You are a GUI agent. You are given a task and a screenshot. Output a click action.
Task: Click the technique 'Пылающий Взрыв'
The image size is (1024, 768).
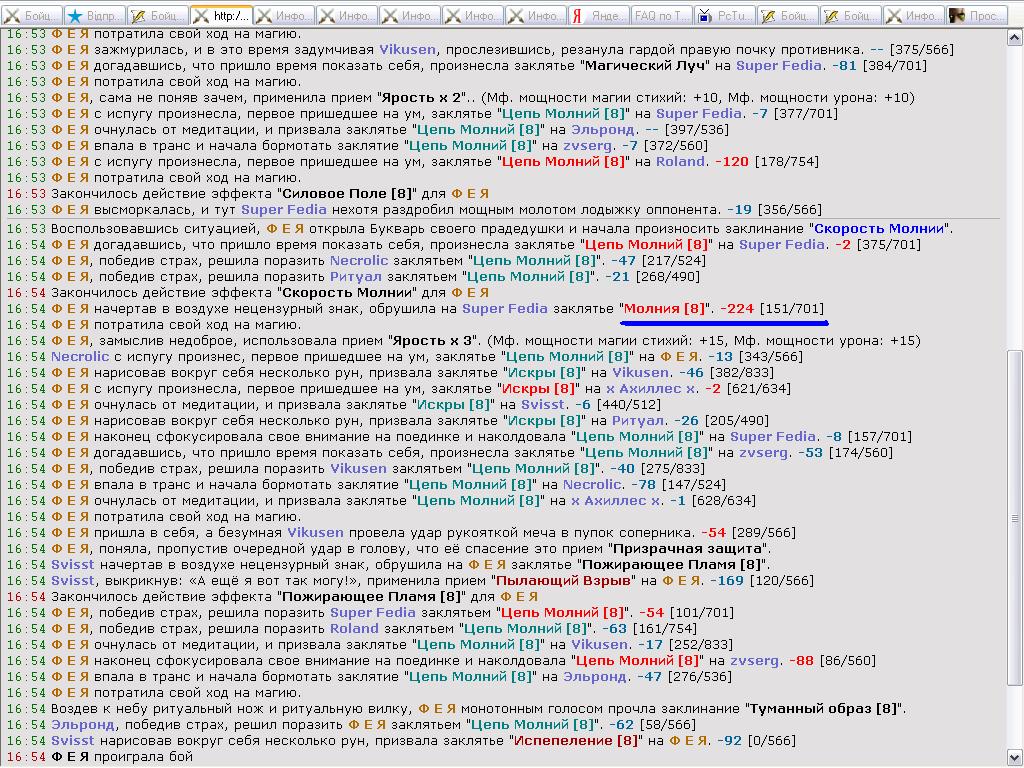(563, 581)
